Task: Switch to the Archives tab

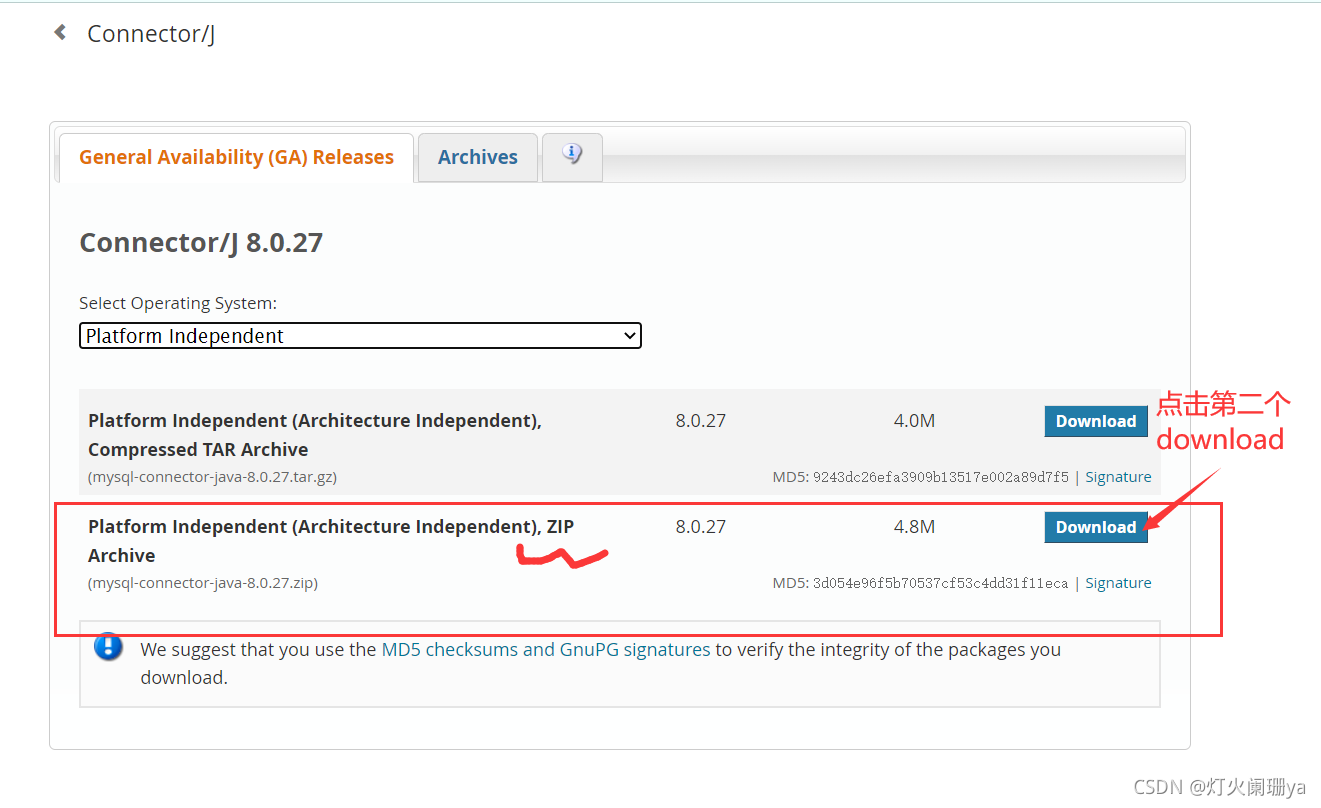Action: (478, 157)
